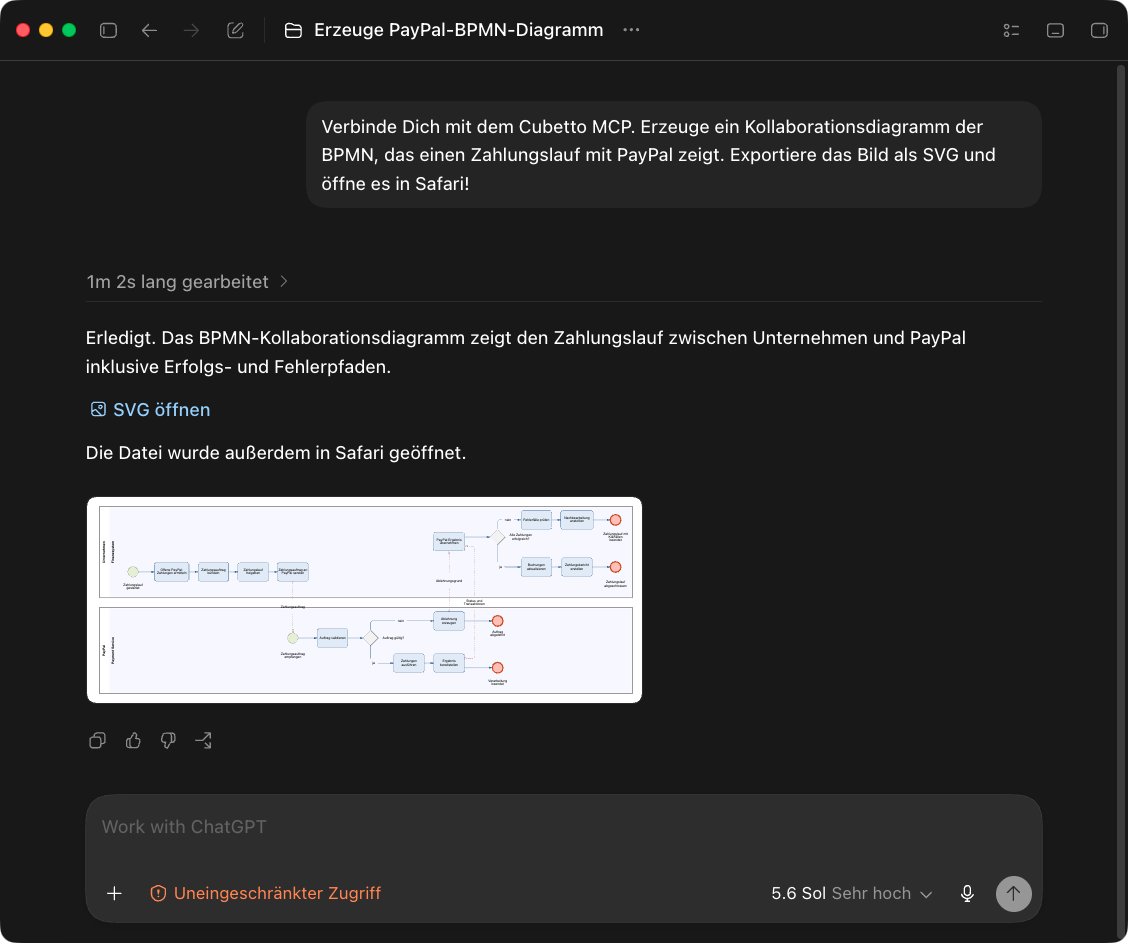Send message with the up-arrow button
This screenshot has height=943, width=1128.
[1014, 893]
